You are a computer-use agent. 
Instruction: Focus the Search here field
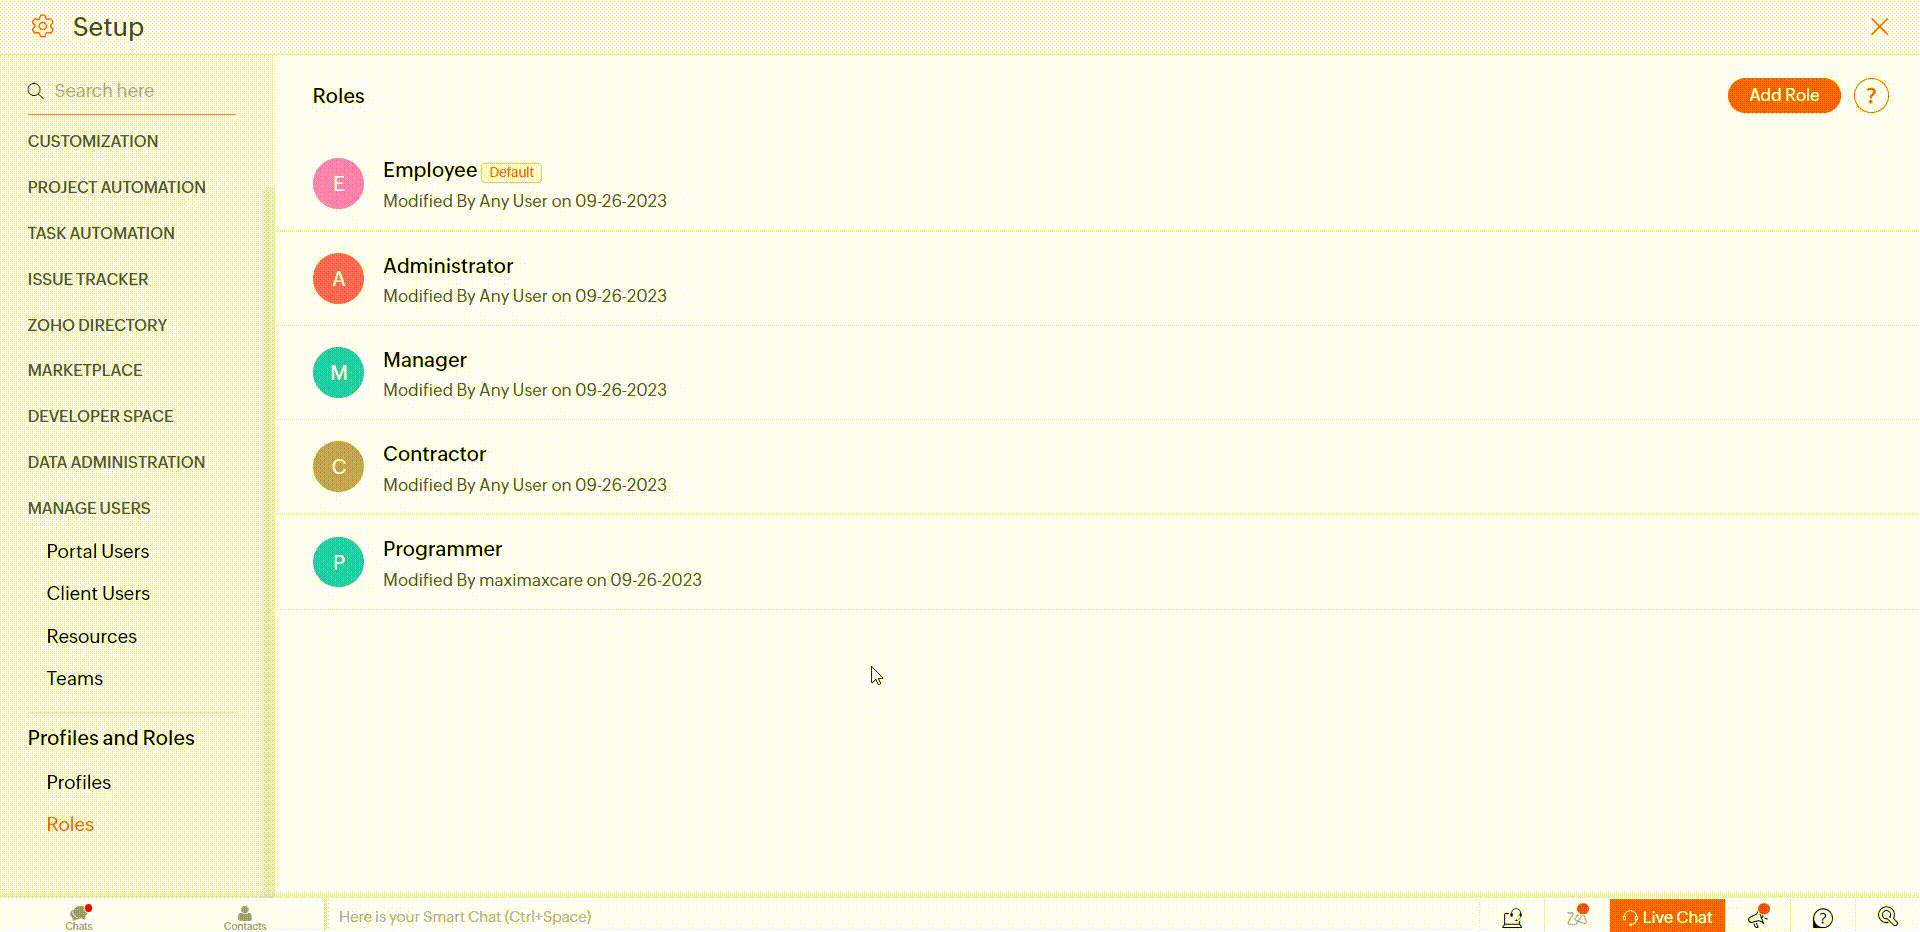140,91
